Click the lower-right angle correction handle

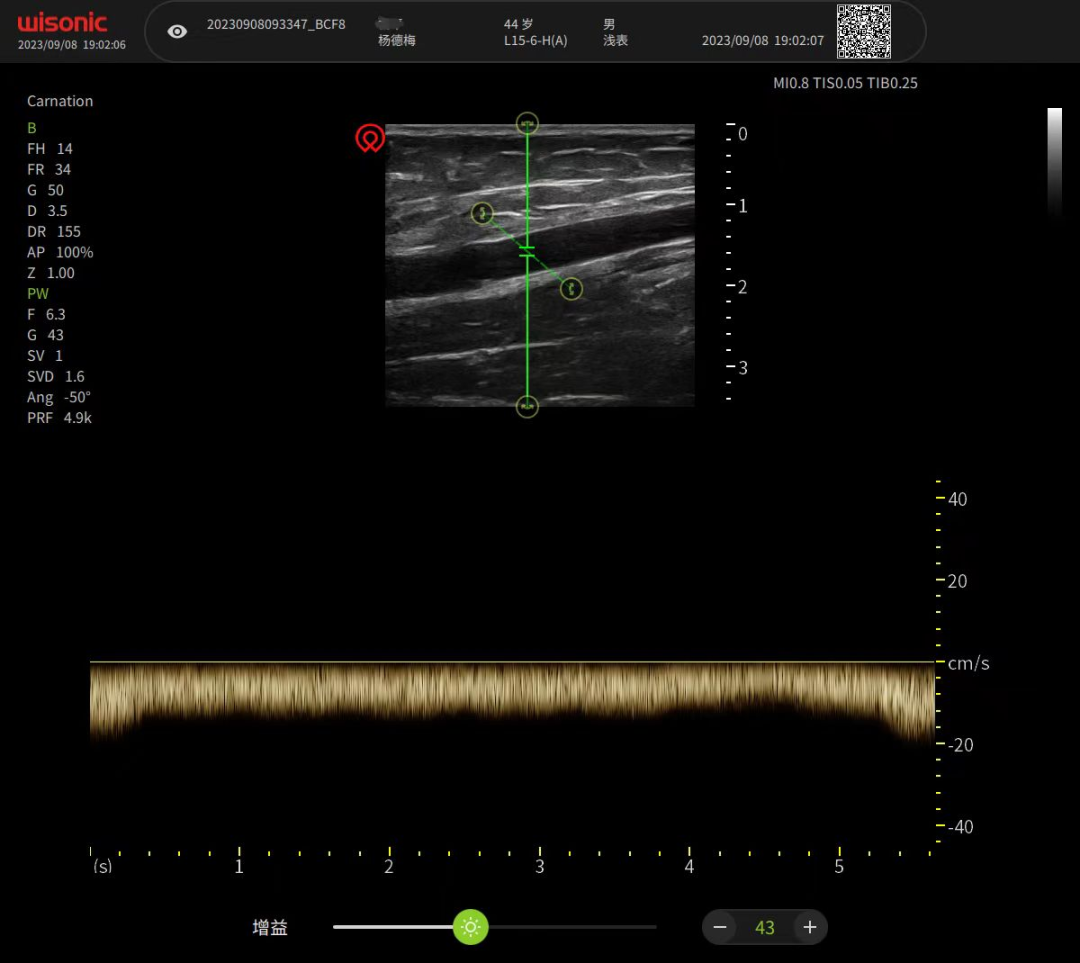(x=571, y=289)
